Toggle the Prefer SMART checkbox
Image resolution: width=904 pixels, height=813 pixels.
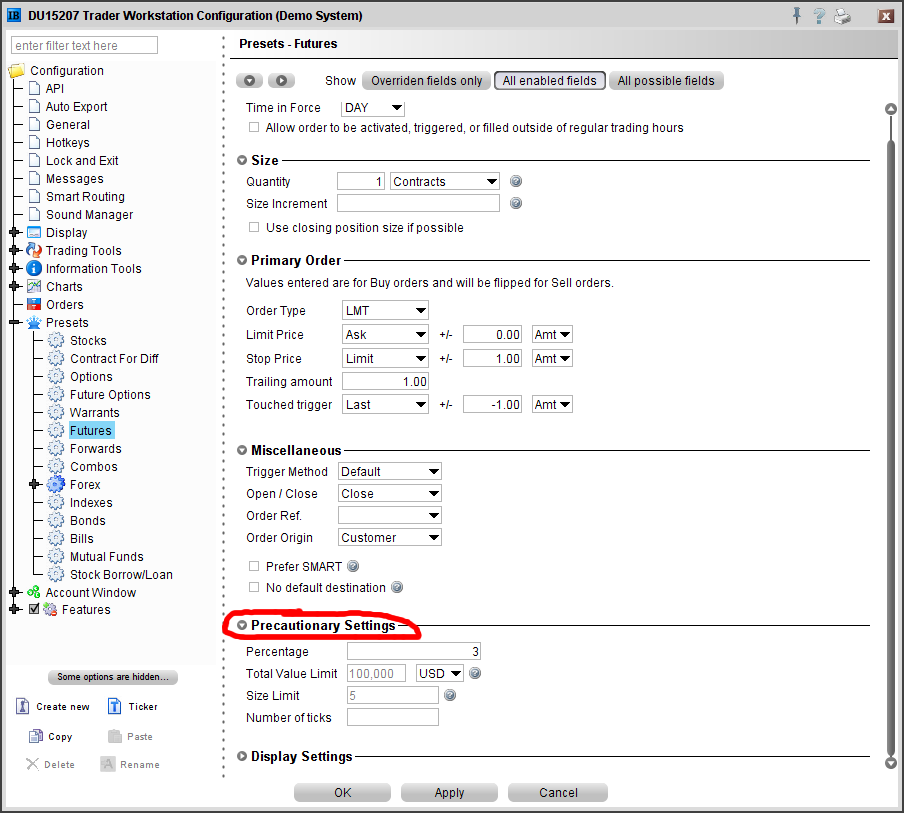pyautogui.click(x=254, y=566)
